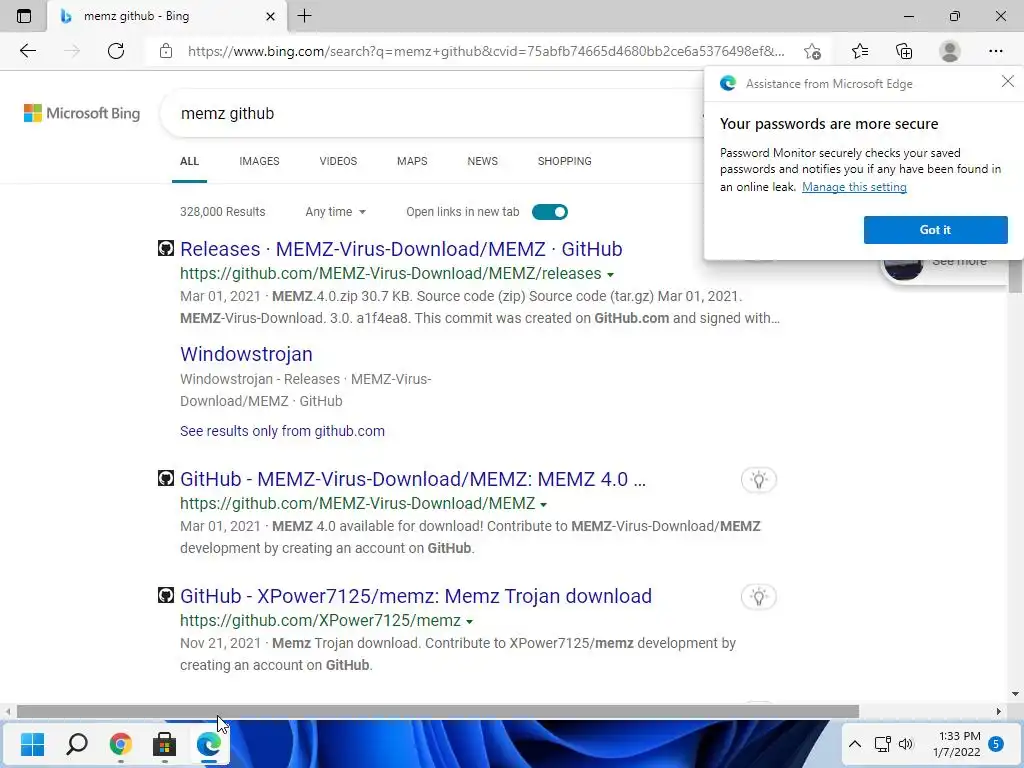1024x768 pixels.
Task: Click horizontal scrollbar right arrow
Action: pyautogui.click(x=999, y=712)
